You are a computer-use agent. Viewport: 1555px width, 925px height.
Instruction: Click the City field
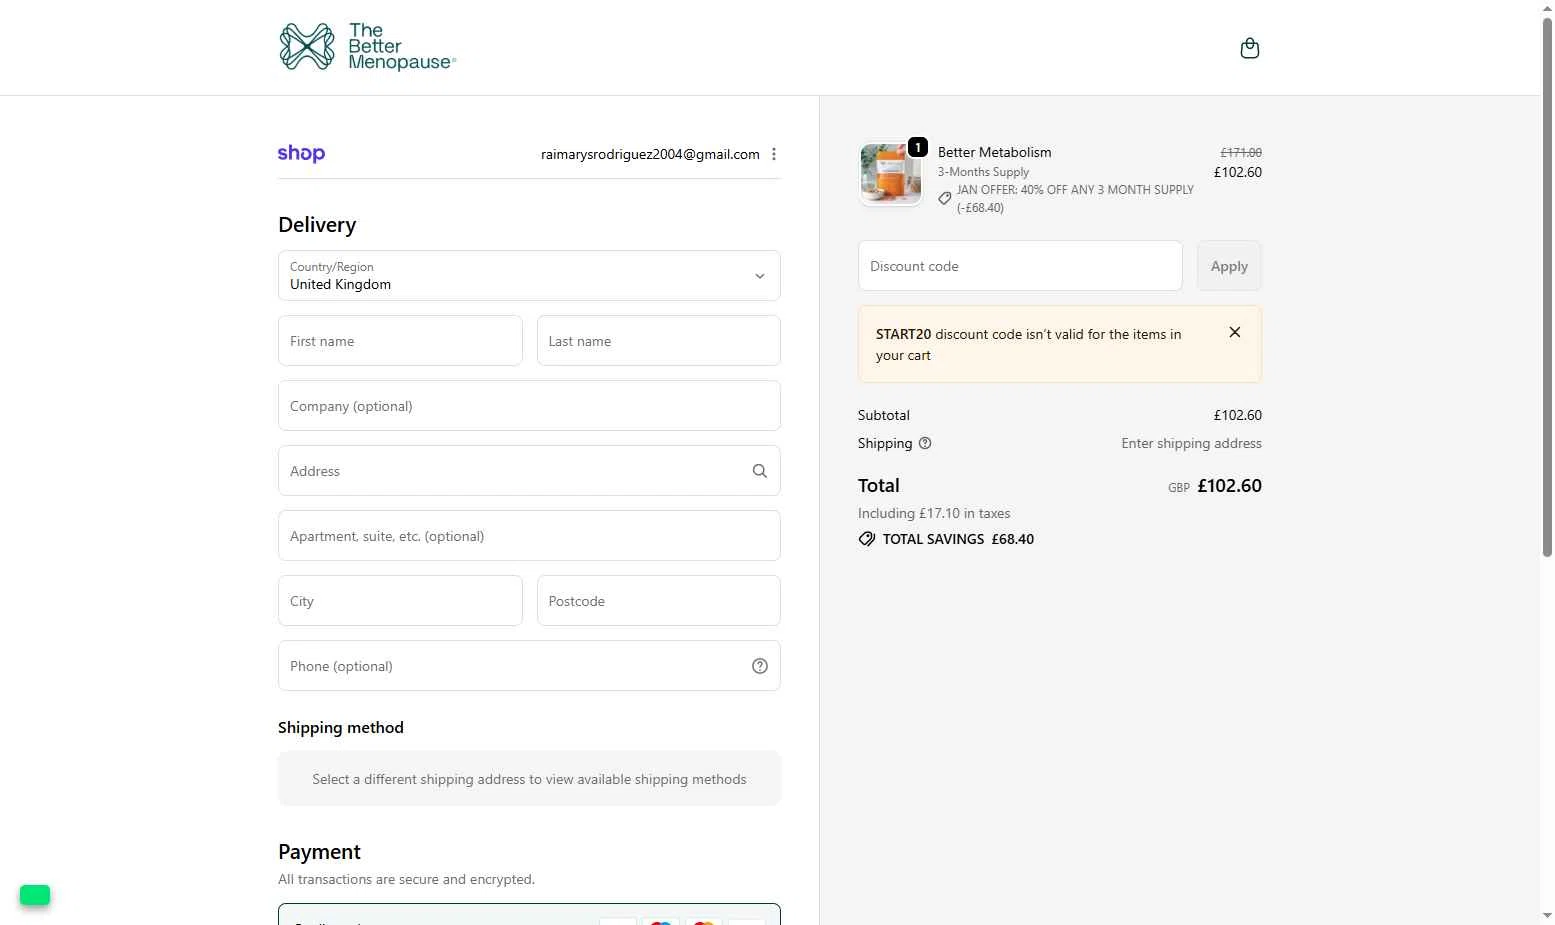point(400,601)
